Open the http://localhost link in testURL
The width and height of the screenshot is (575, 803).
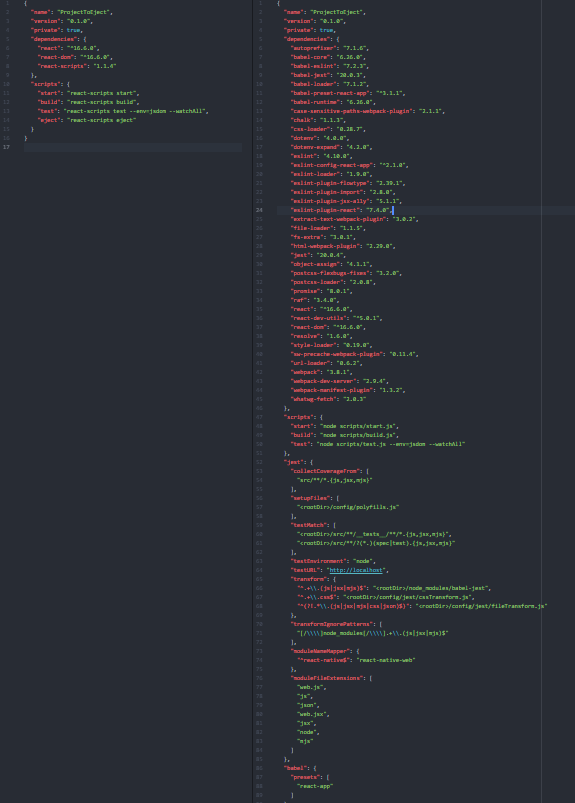tap(356, 570)
